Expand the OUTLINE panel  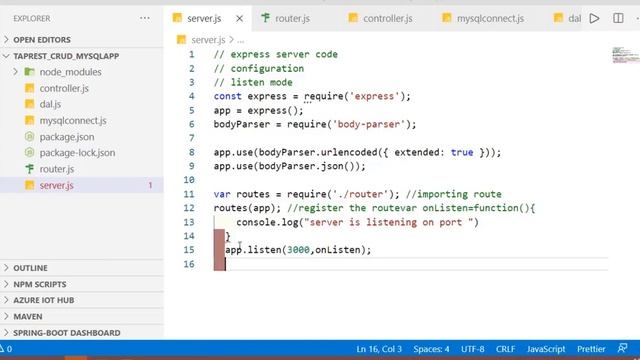click(x=6, y=268)
